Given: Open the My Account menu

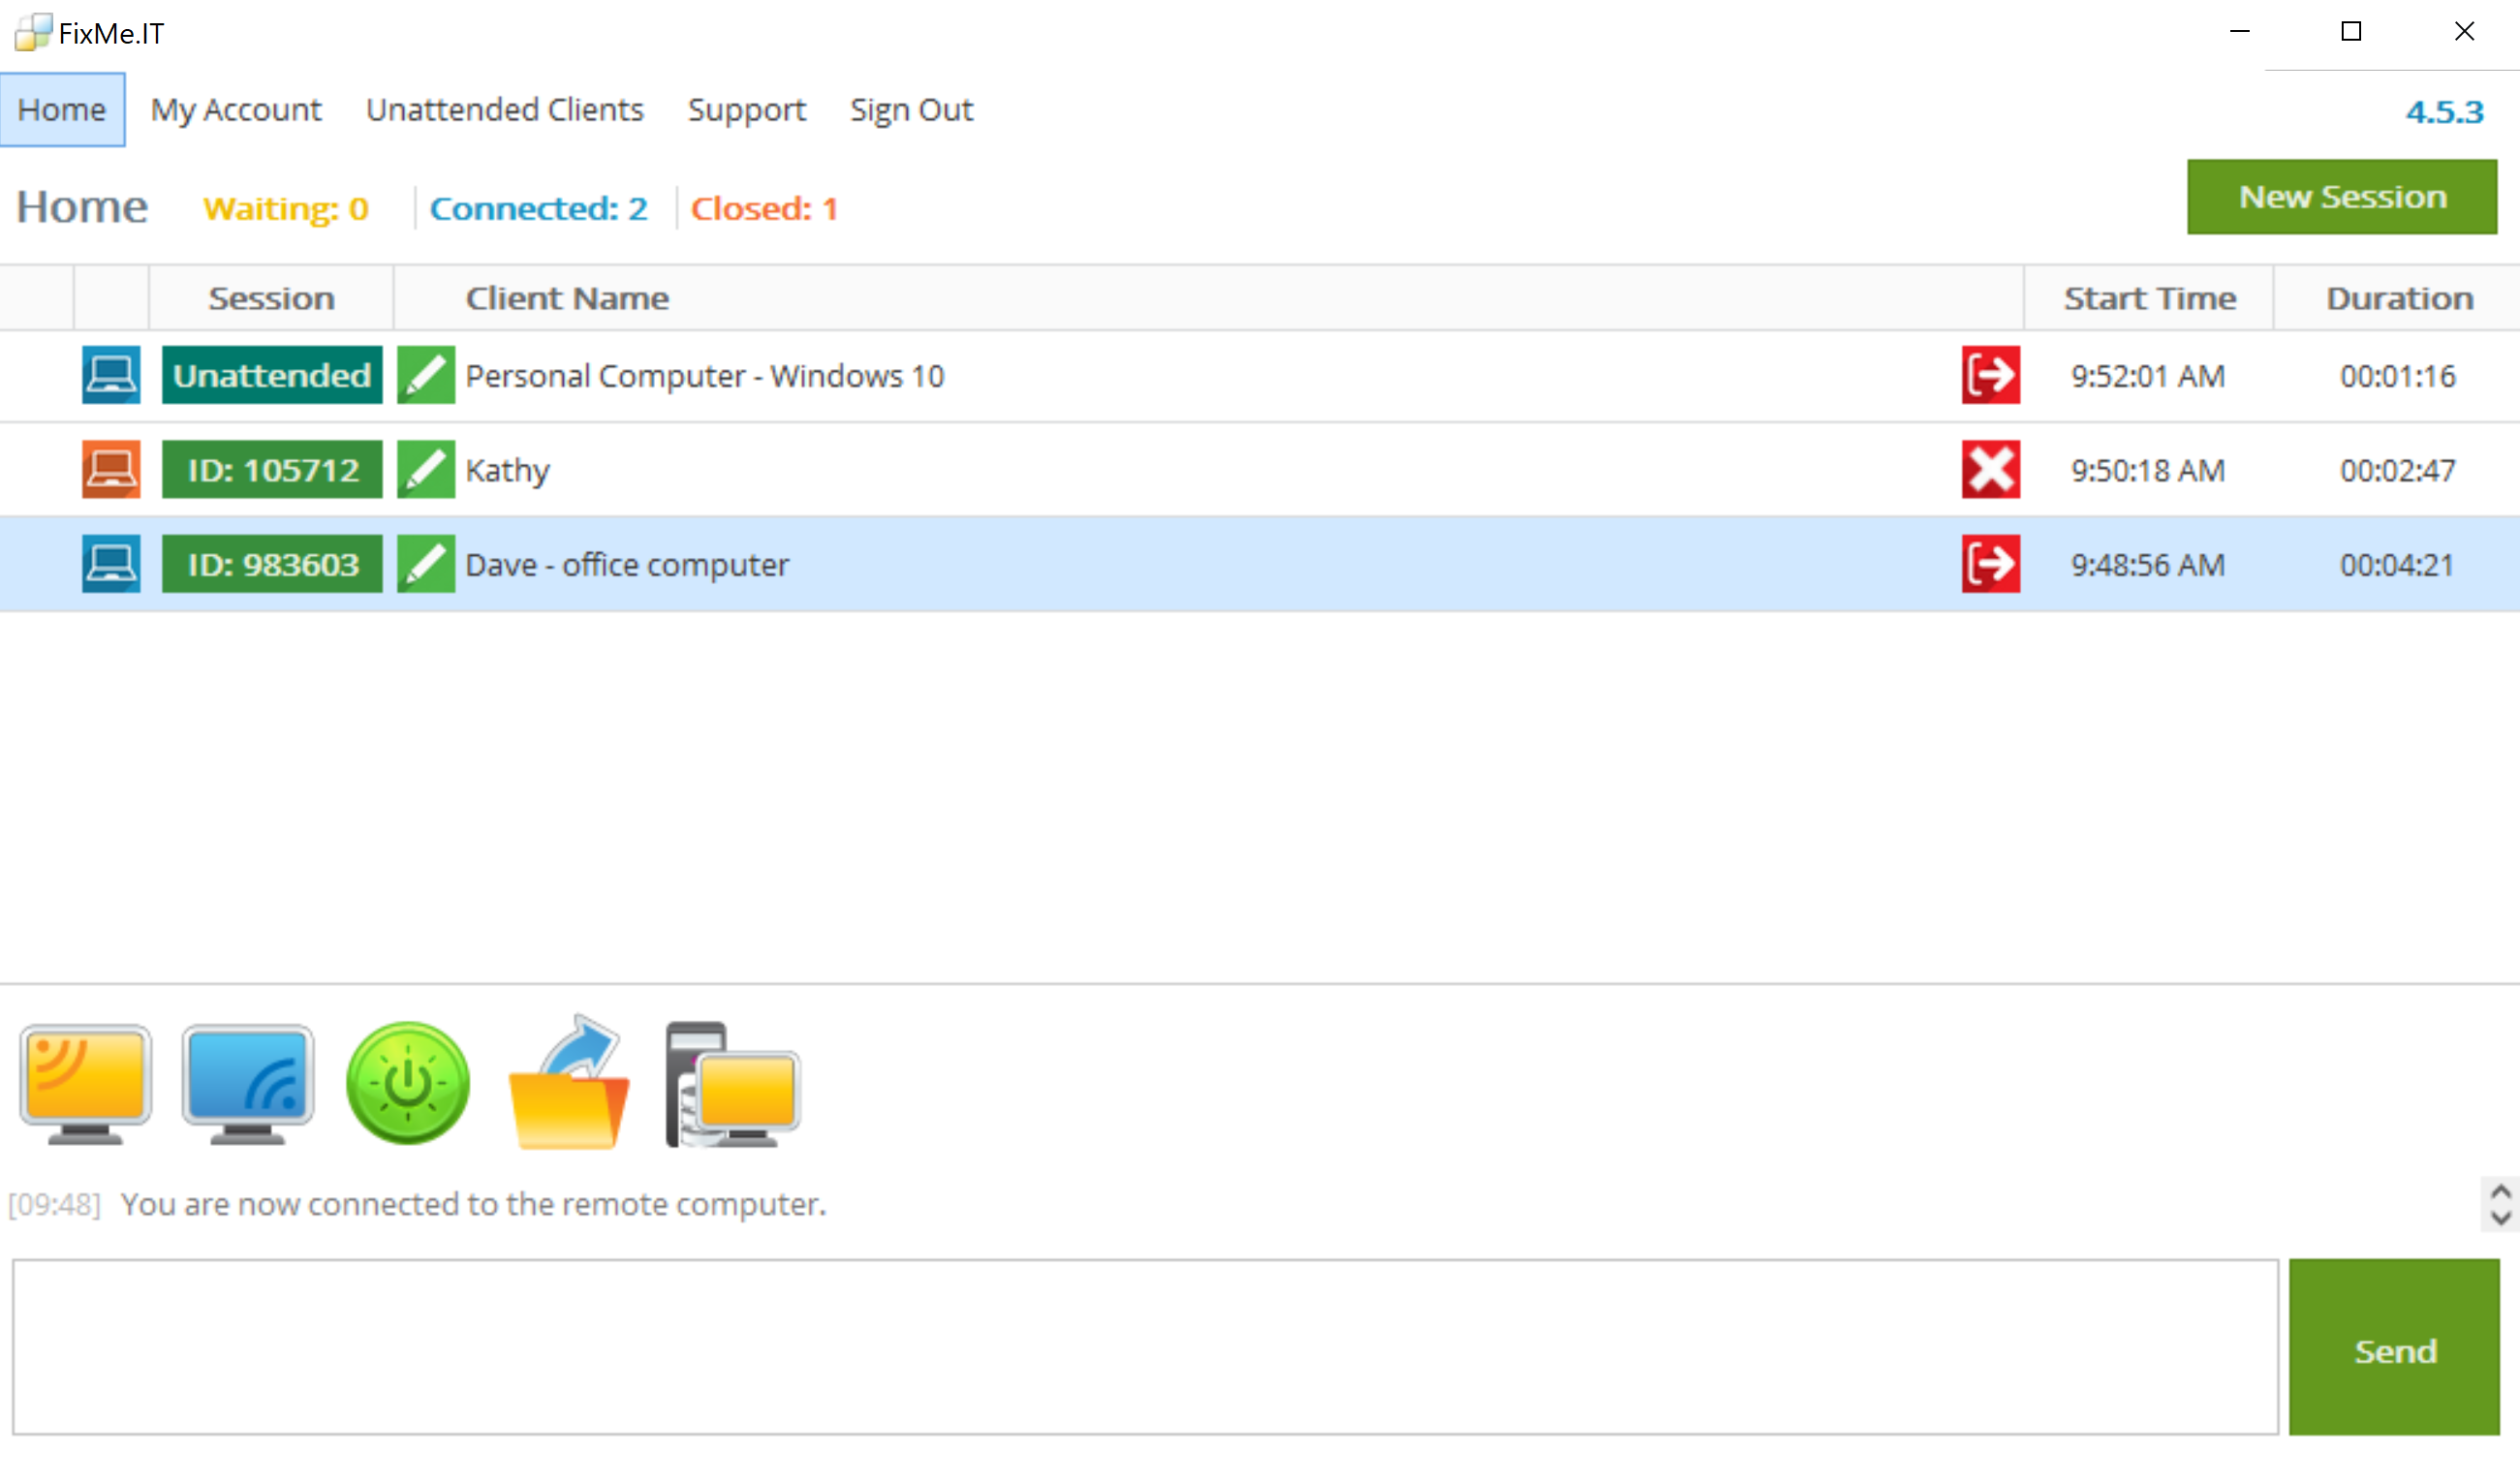Looking at the screenshot, I should [236, 110].
